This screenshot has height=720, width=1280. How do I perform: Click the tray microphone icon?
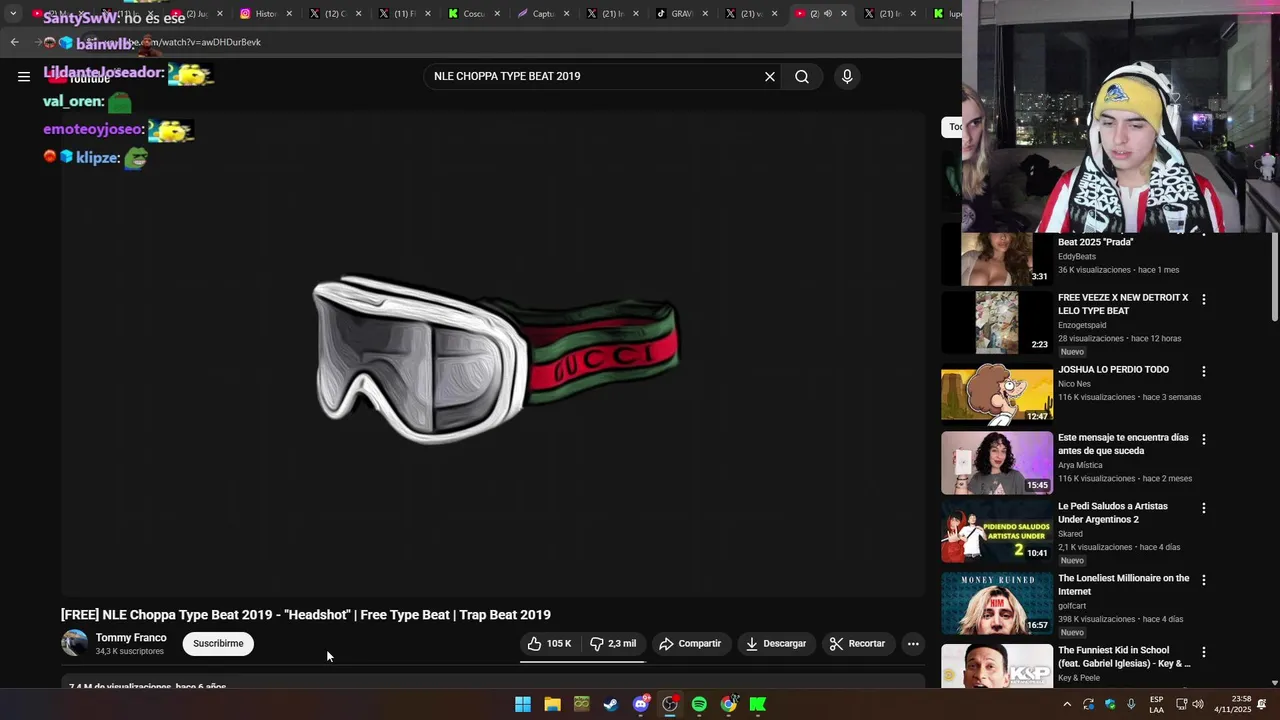(1131, 704)
